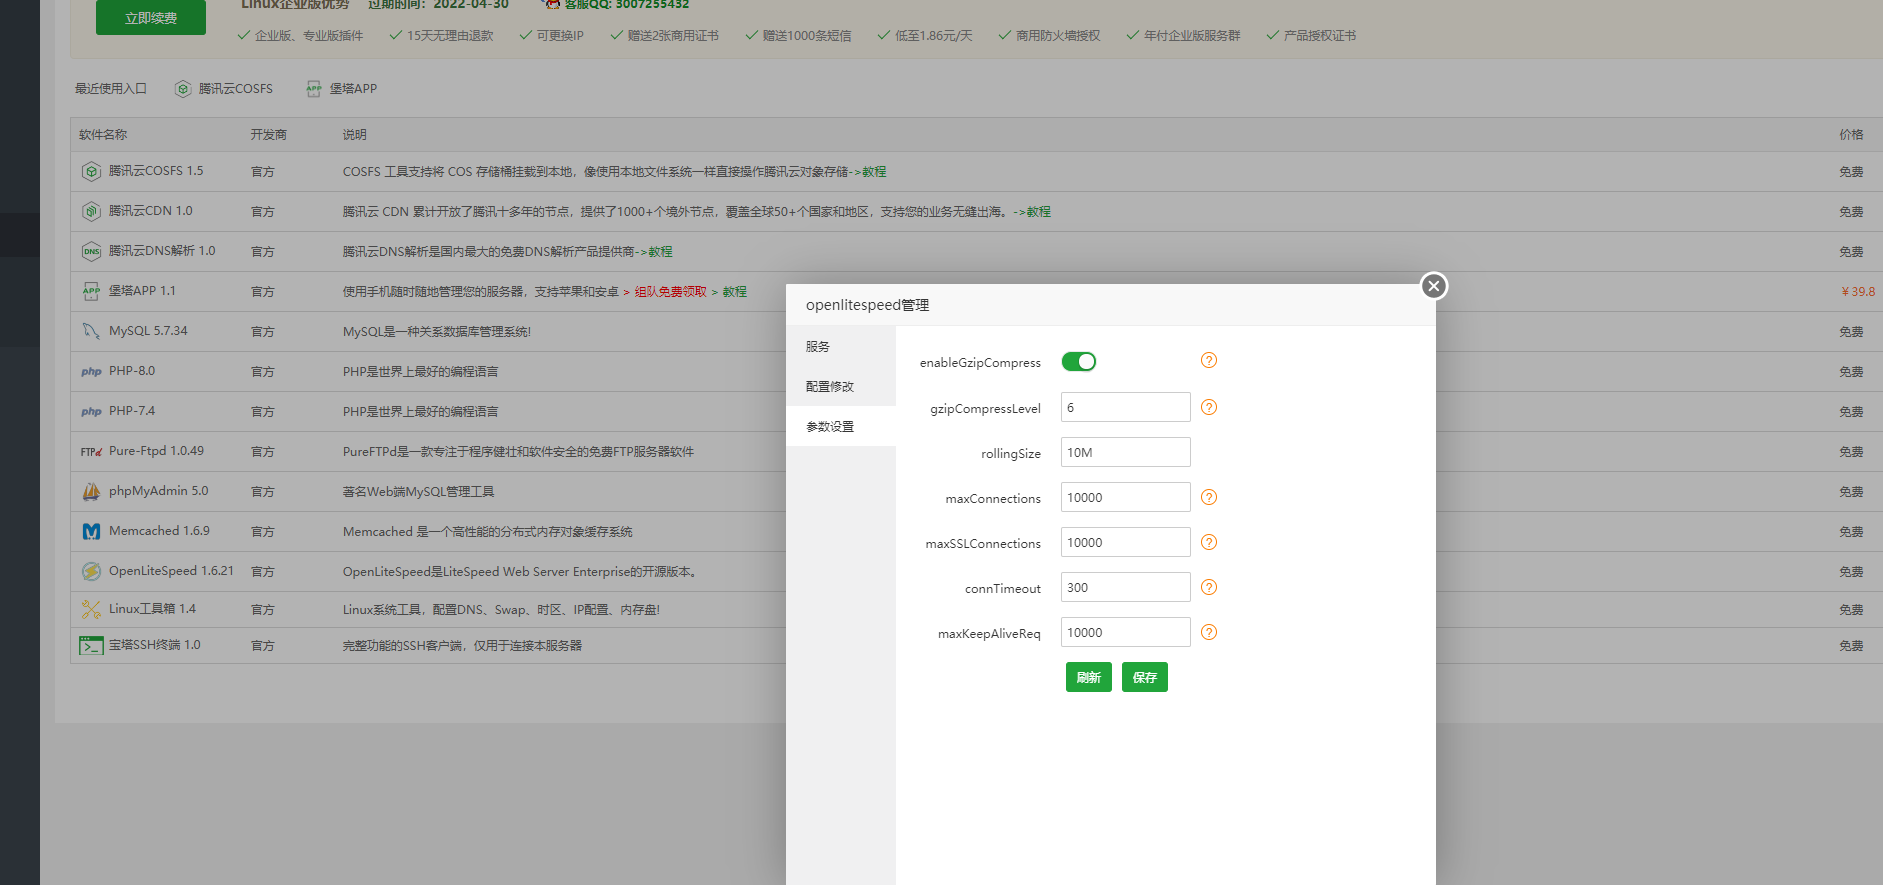Close the openlitespeed管理 dialog
The height and width of the screenshot is (885, 1883).
tap(1434, 286)
